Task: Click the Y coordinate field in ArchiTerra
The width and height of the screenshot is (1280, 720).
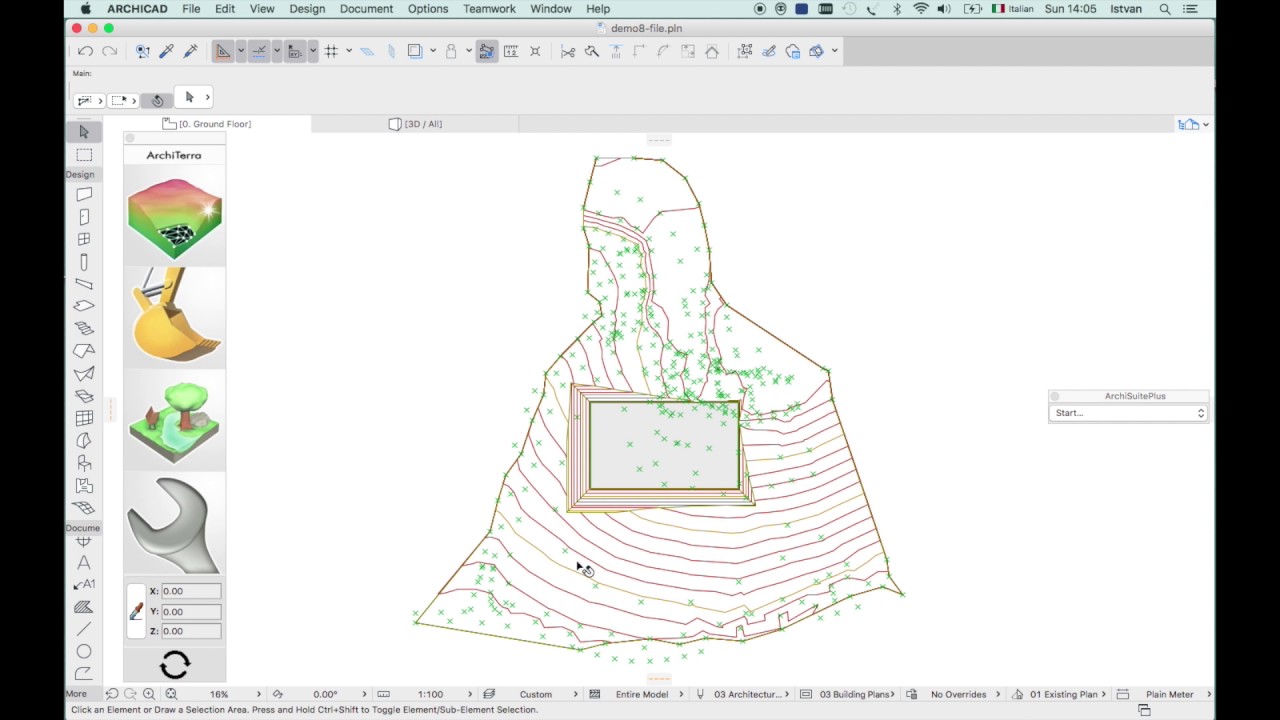Action: (x=190, y=611)
